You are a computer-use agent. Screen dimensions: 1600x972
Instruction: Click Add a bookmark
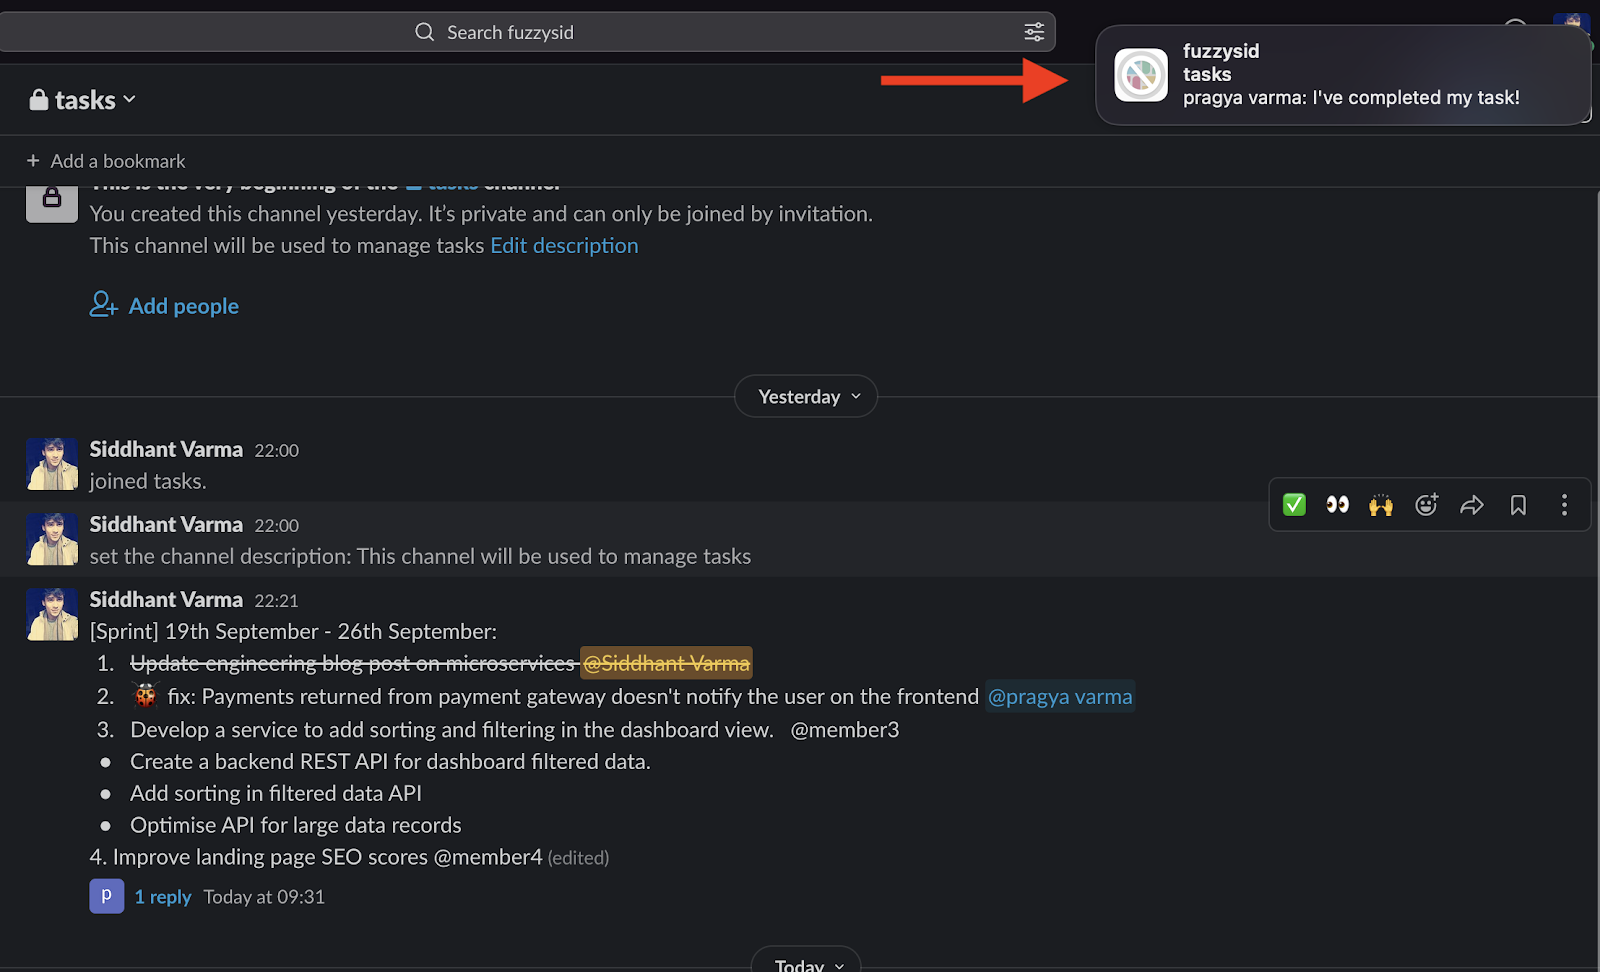pos(106,161)
